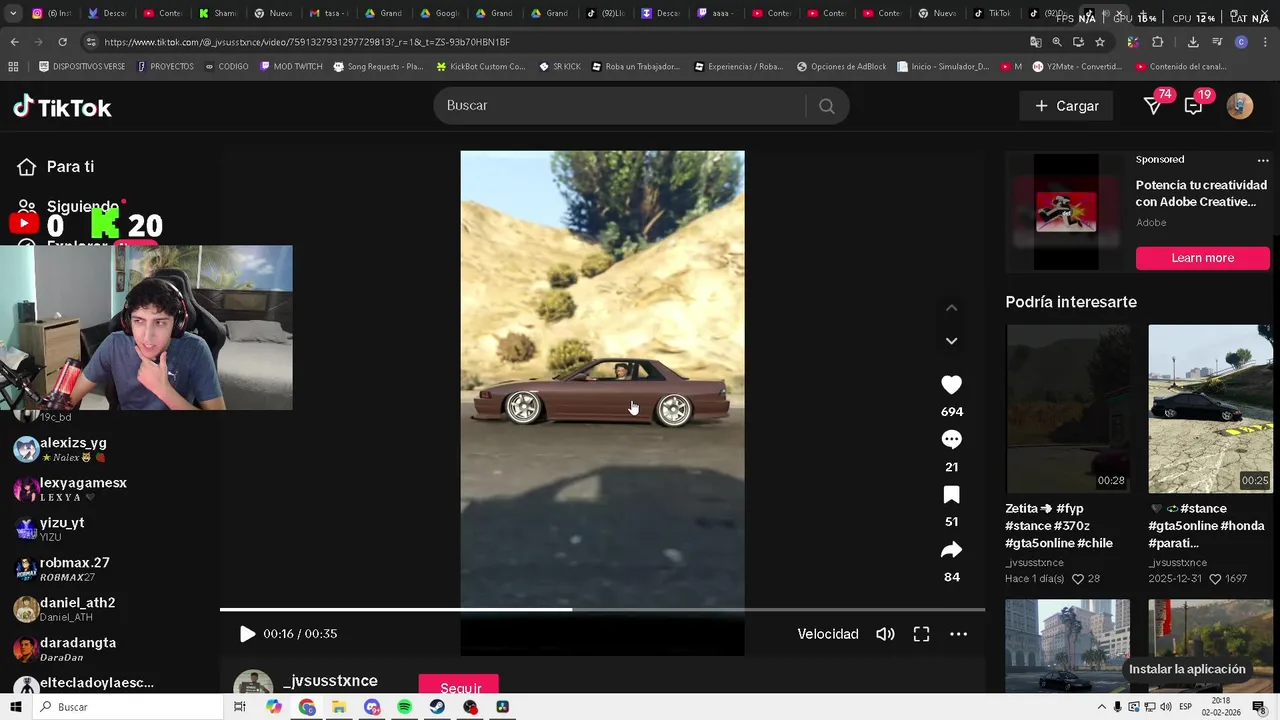This screenshot has width=1280, height=720.
Task: Launch Spotify from the taskbar
Action: click(404, 707)
